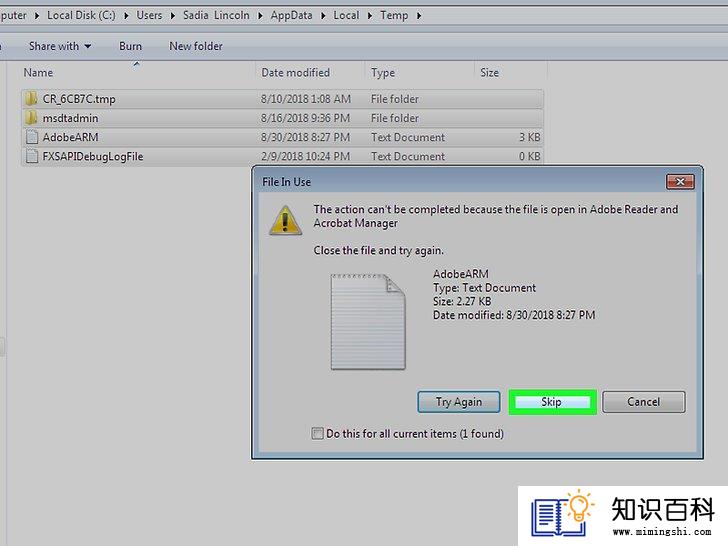Select the CR_6CB7C.tmp folder icon
The height and width of the screenshot is (546, 728).
click(x=31, y=99)
